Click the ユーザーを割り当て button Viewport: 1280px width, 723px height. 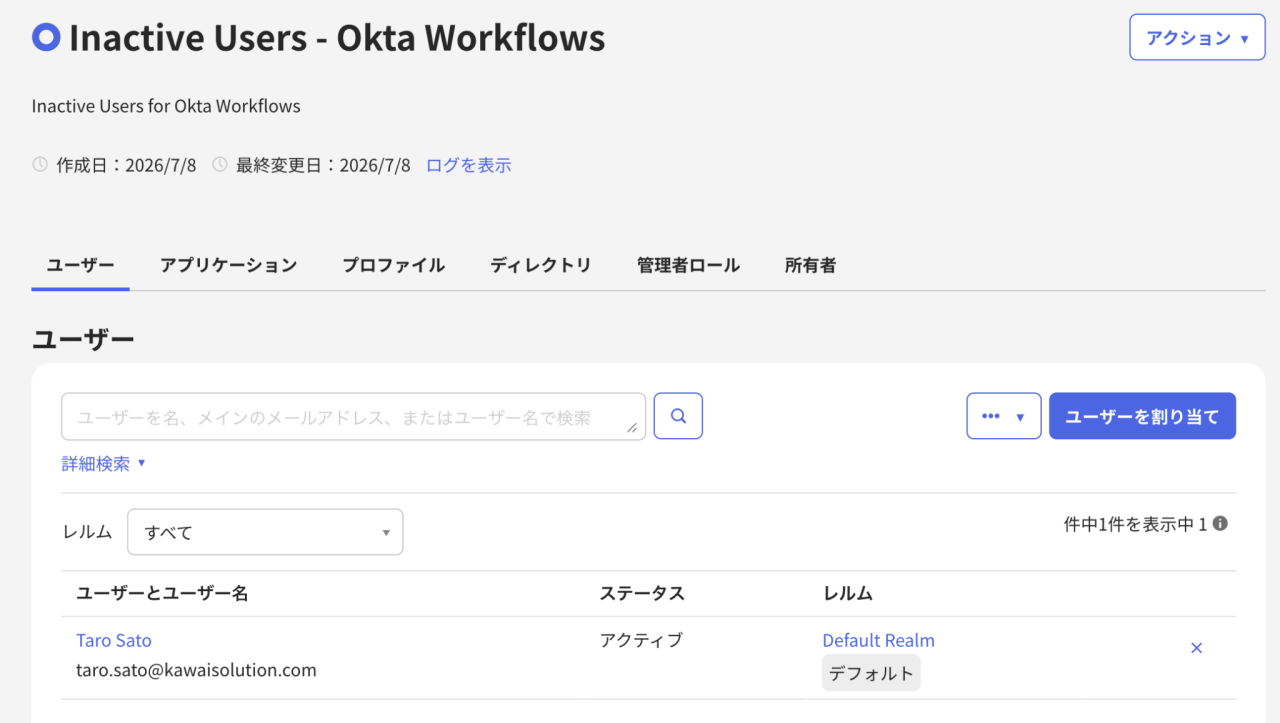1142,416
